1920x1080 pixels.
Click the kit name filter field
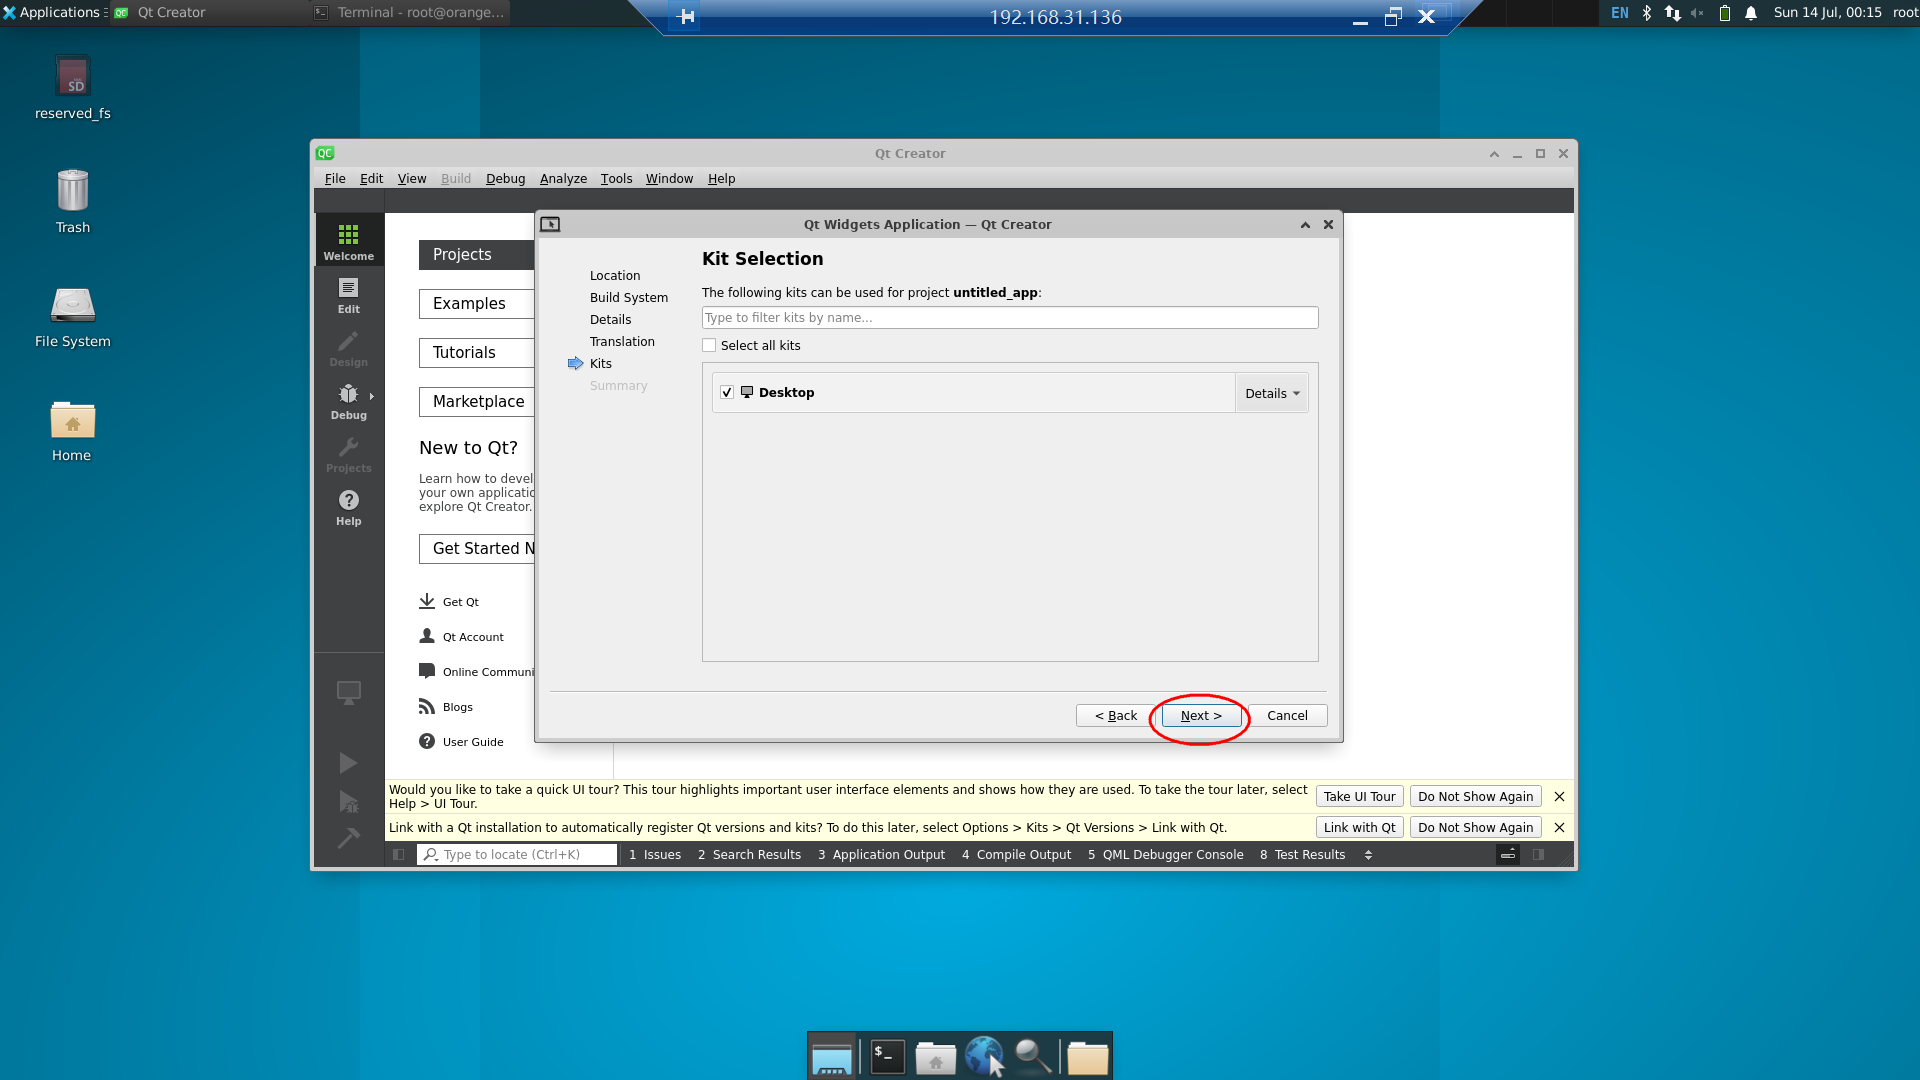click(1009, 318)
